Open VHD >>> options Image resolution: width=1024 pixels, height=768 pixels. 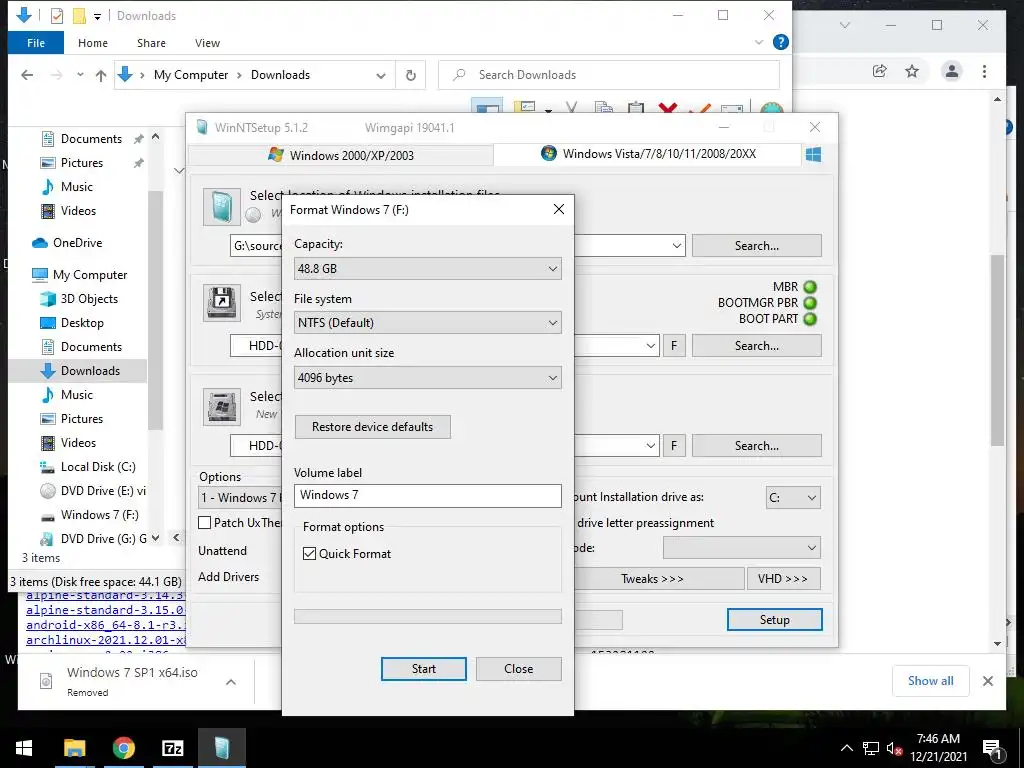(783, 579)
